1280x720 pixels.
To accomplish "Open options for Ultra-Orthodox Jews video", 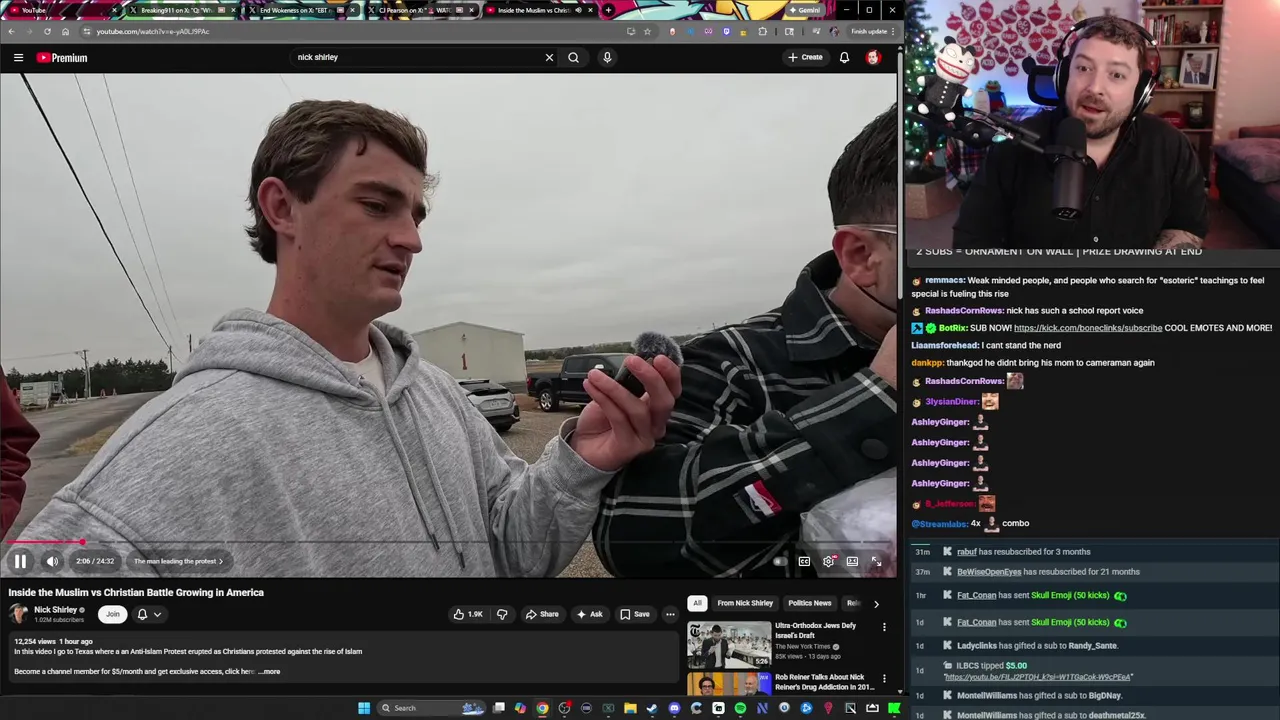I will point(883,627).
